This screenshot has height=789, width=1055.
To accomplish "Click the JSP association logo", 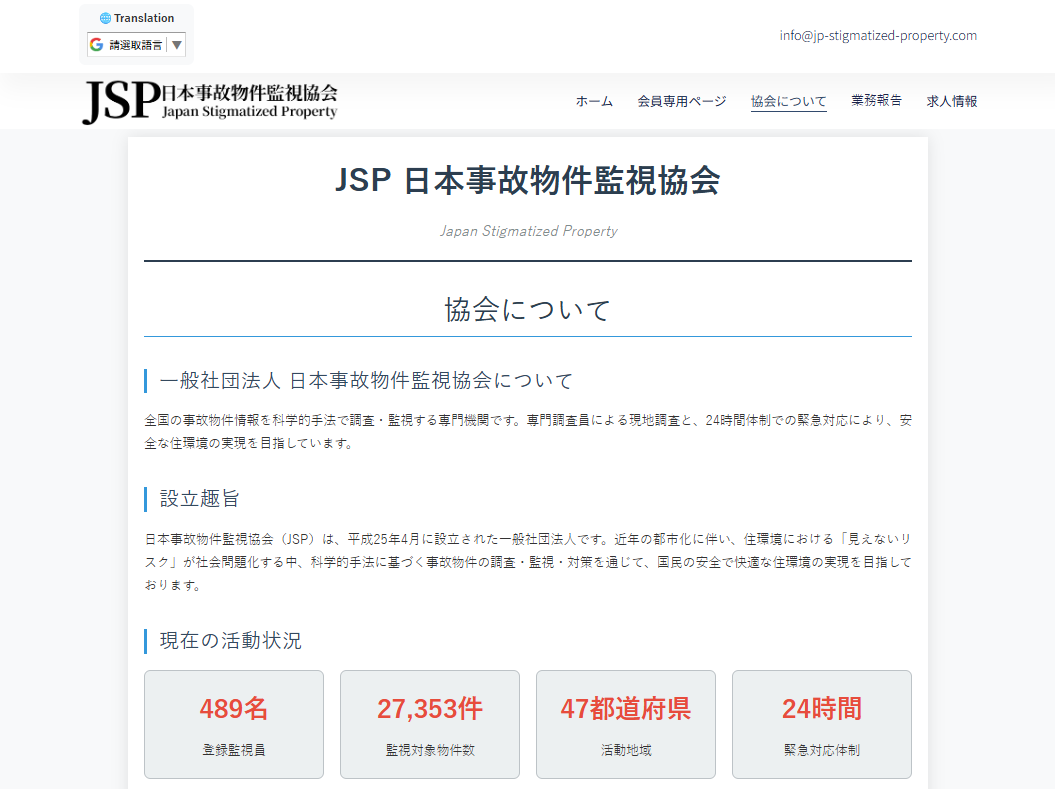I will click(x=208, y=100).
